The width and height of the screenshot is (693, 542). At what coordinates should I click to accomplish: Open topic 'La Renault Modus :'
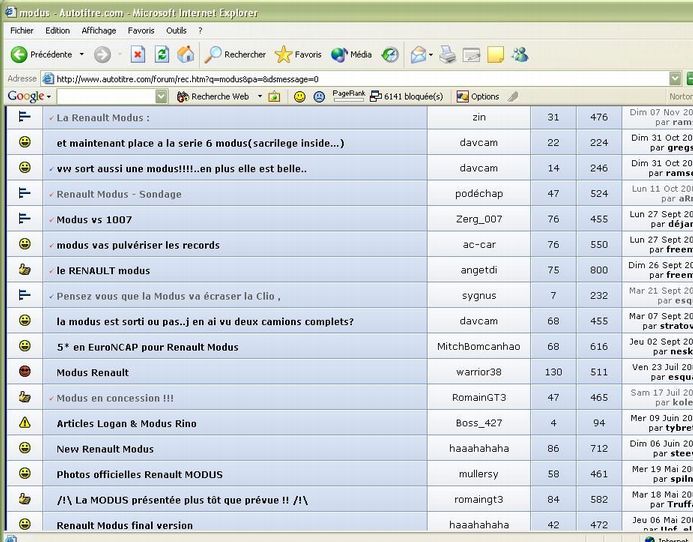(103, 118)
